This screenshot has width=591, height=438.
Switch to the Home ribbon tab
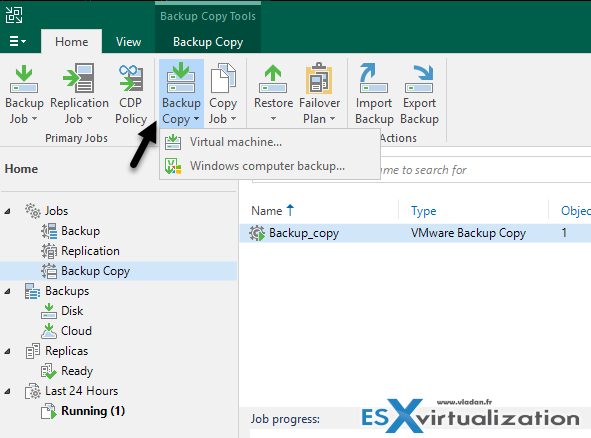point(72,41)
